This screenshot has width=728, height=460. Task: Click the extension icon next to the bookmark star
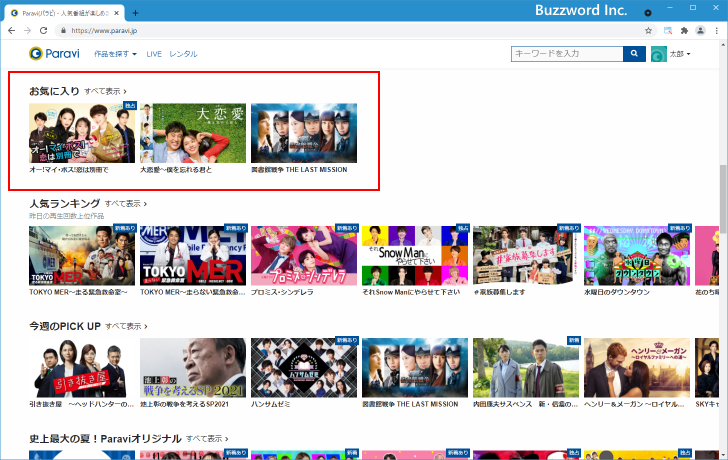click(668, 31)
